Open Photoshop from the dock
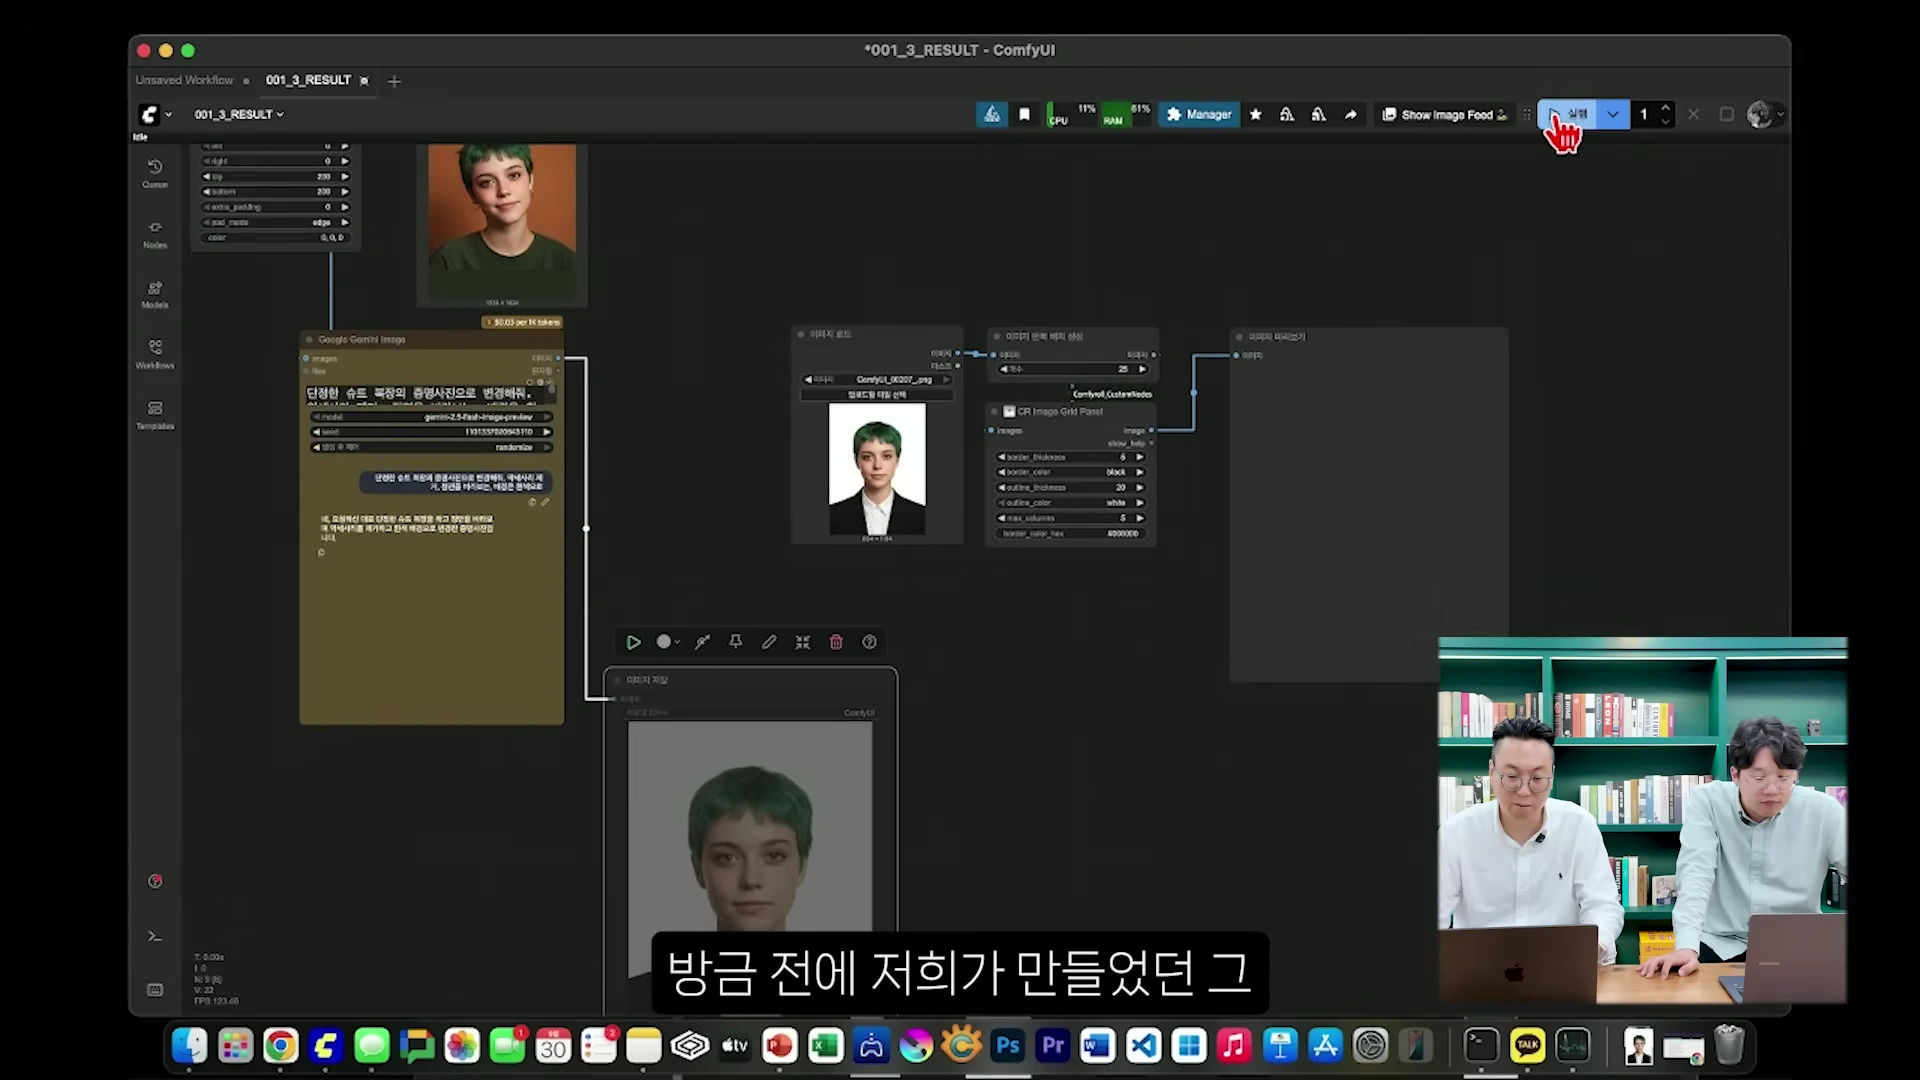1920x1080 pixels. (x=1008, y=1046)
